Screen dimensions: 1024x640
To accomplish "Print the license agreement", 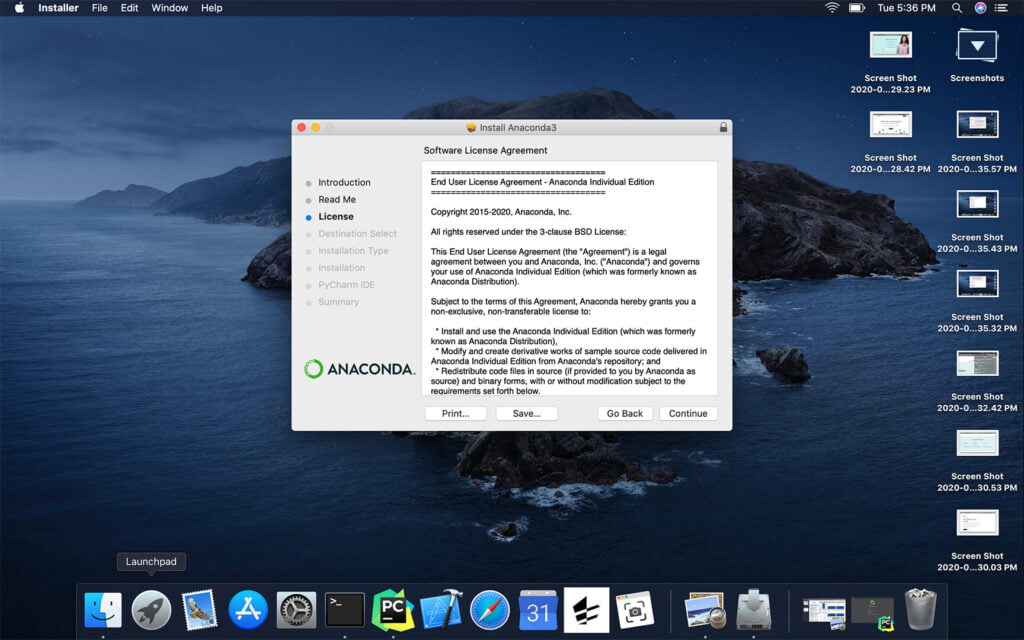I will (455, 413).
